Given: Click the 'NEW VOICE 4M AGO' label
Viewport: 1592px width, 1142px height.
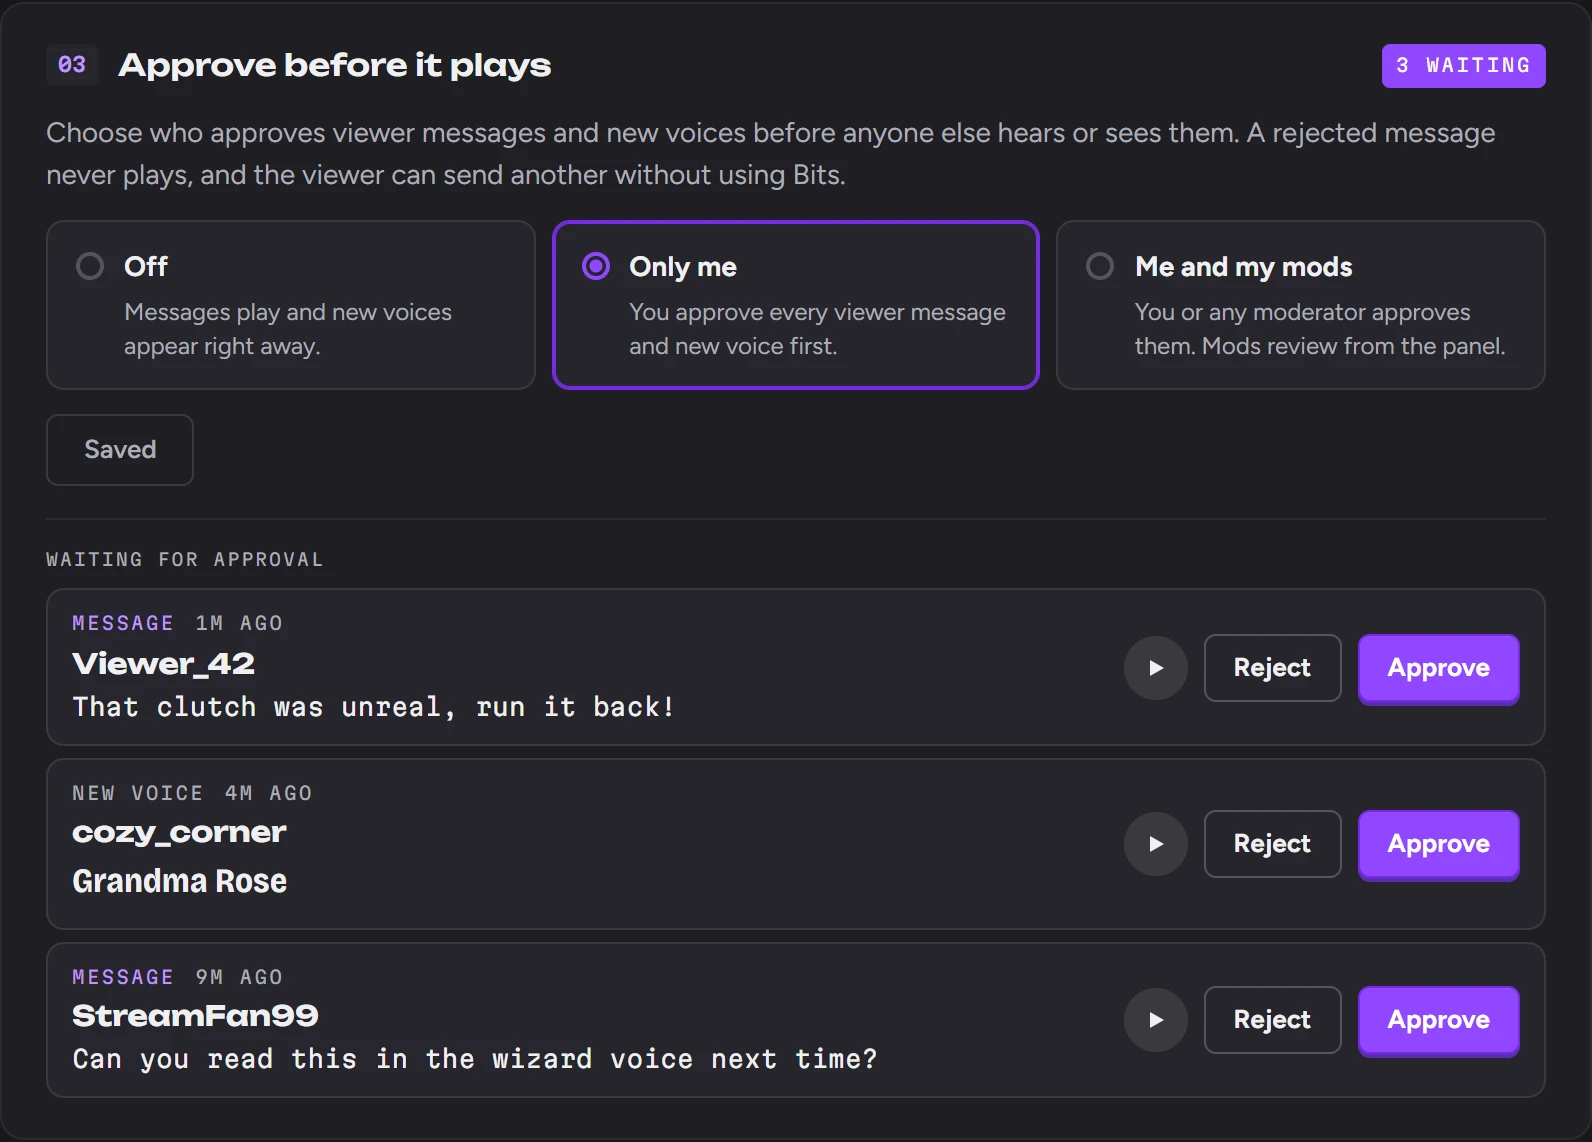Looking at the screenshot, I should click(x=192, y=793).
